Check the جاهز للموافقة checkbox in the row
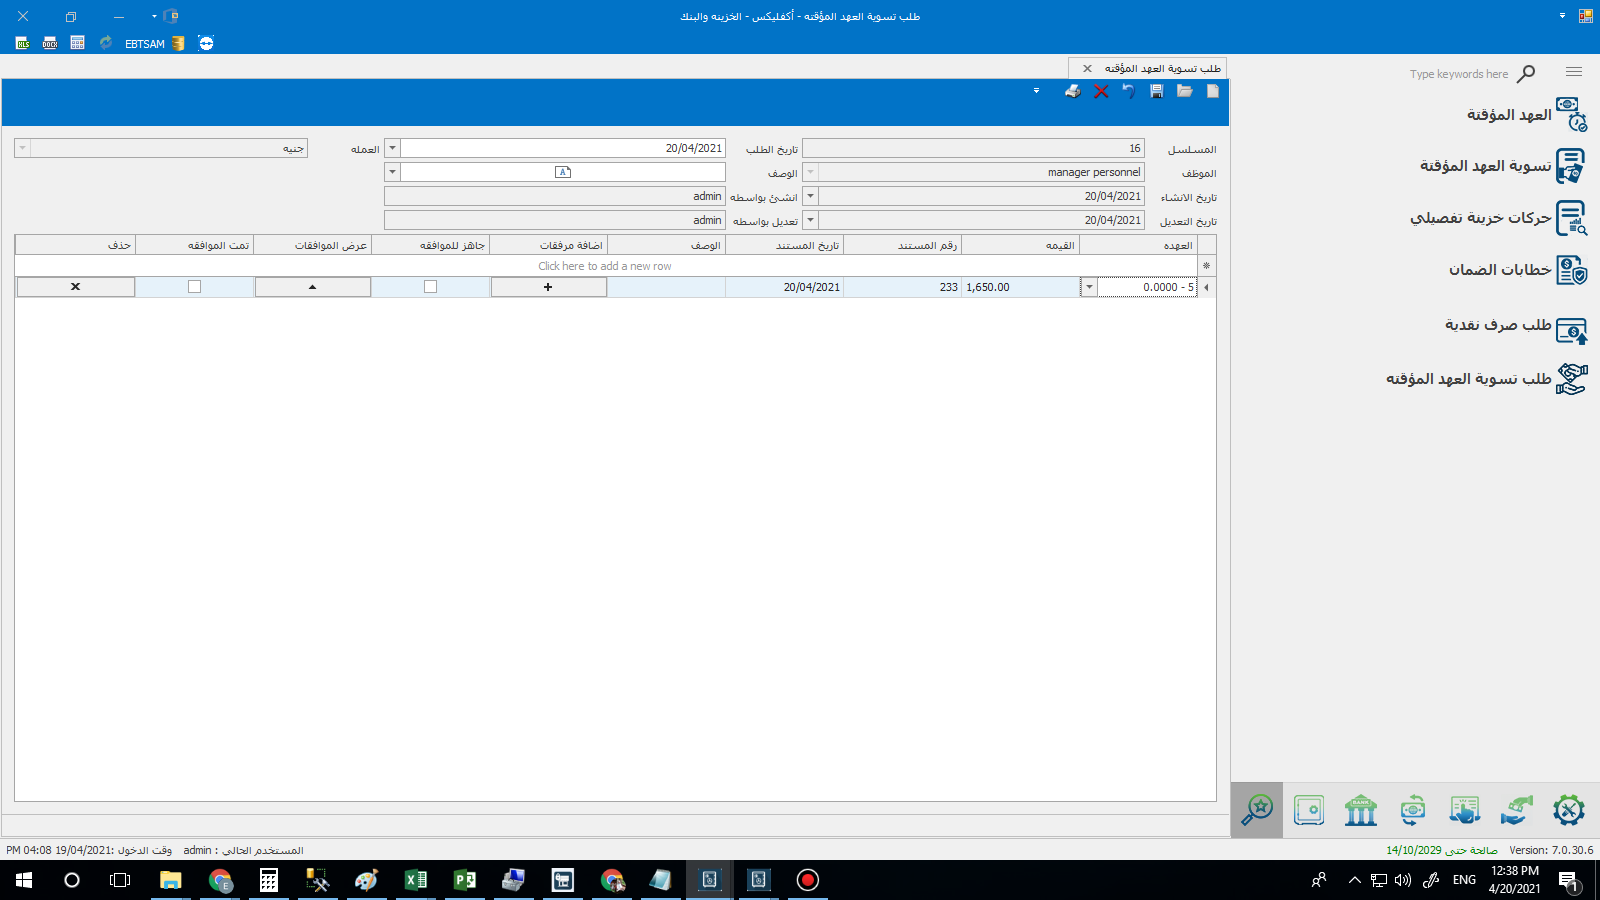Image resolution: width=1600 pixels, height=900 pixels. 431,287
